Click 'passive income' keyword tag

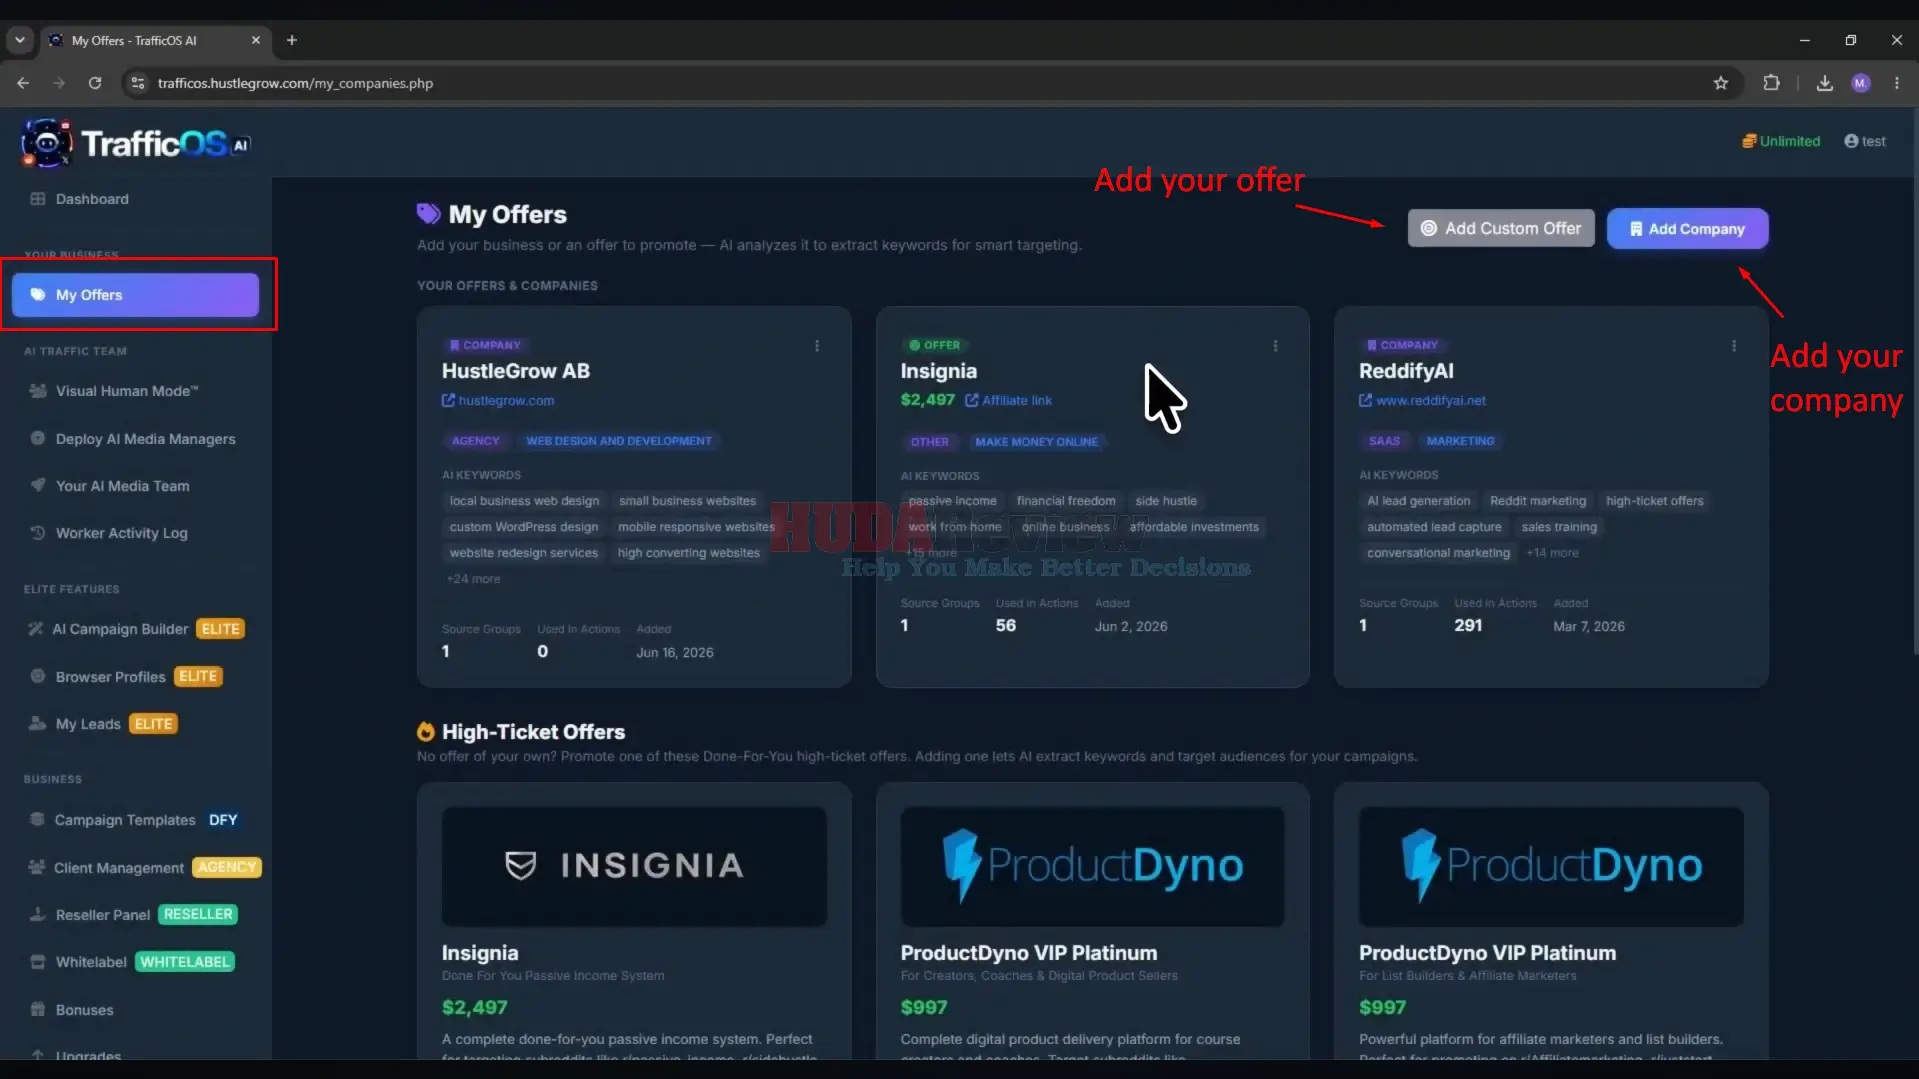click(952, 501)
